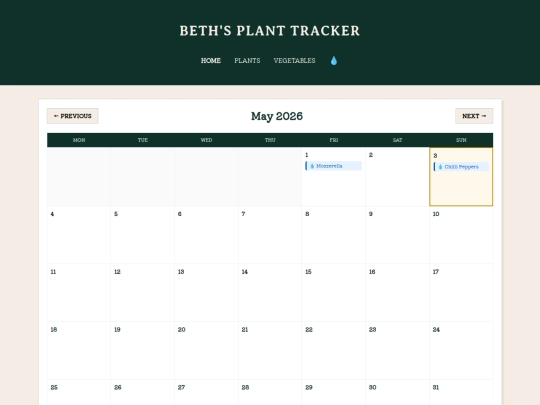This screenshot has width=540, height=405.
Task: Click the date number 31
Action: pyautogui.click(x=436, y=387)
